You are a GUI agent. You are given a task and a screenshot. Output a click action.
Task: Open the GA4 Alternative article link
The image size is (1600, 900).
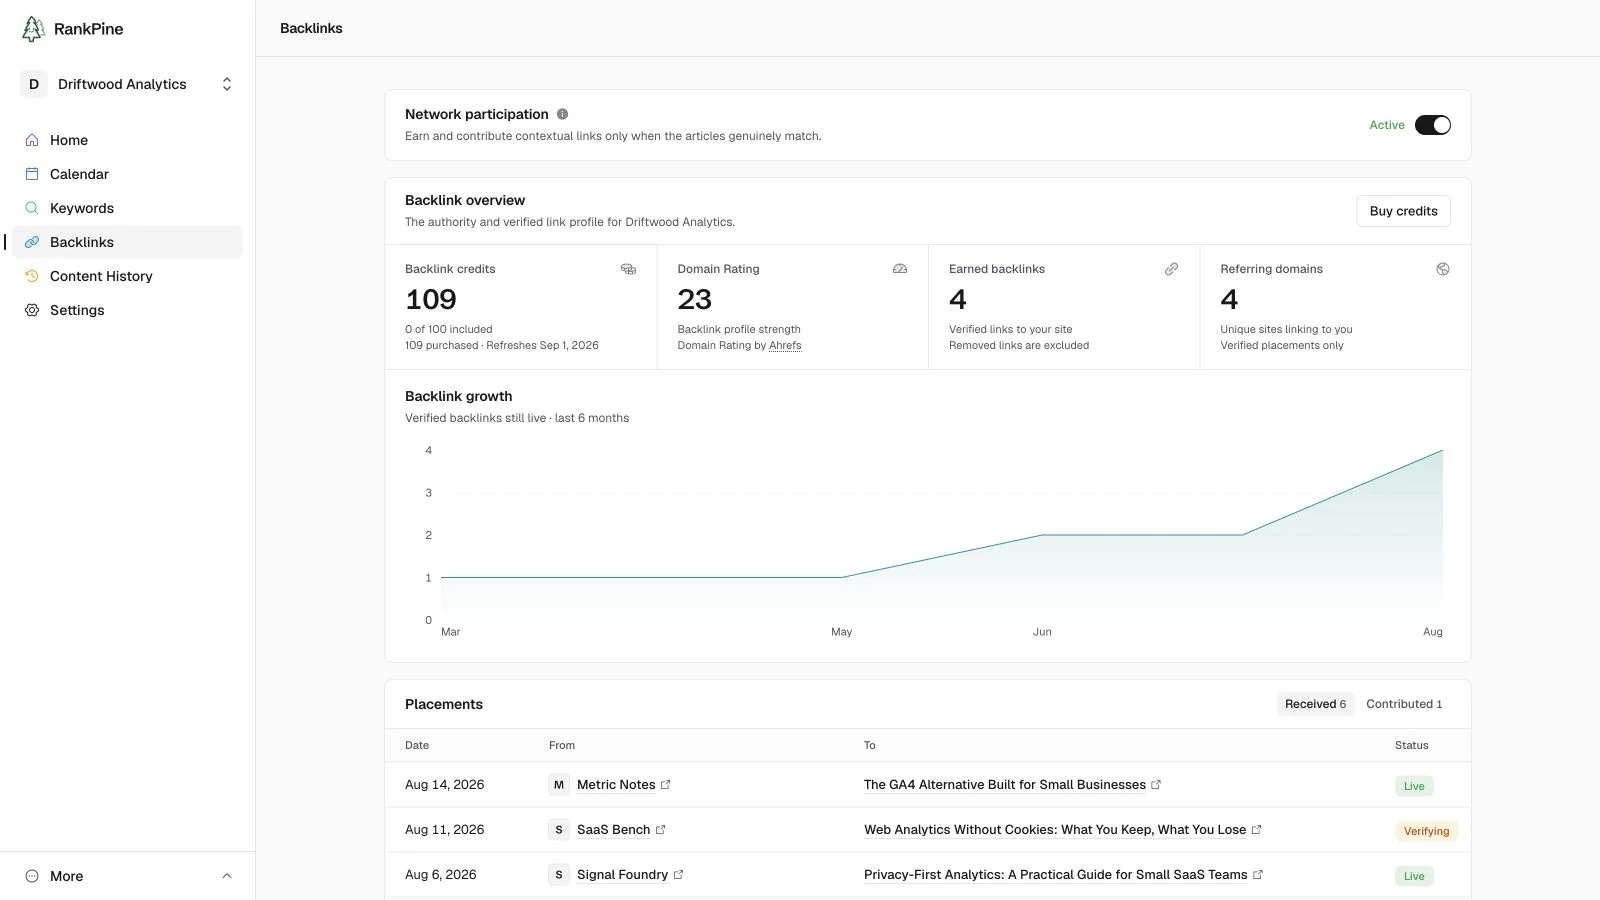click(1005, 785)
